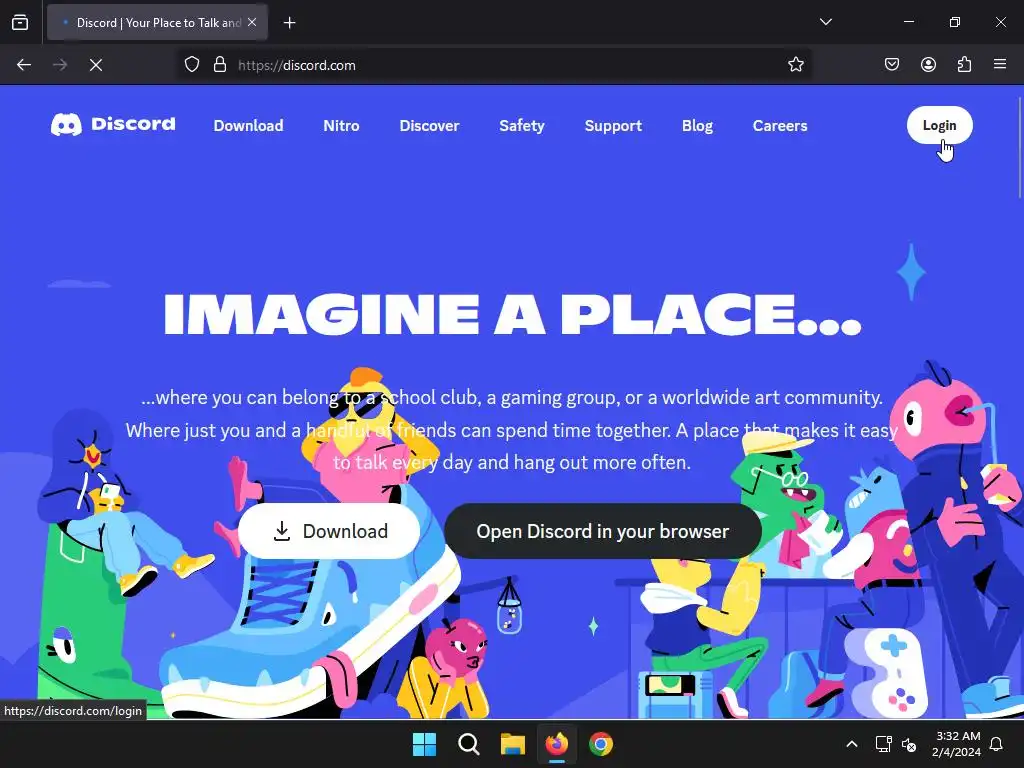Viewport: 1024px width, 768px height.
Task: Open the Discover navigation link
Action: (429, 125)
